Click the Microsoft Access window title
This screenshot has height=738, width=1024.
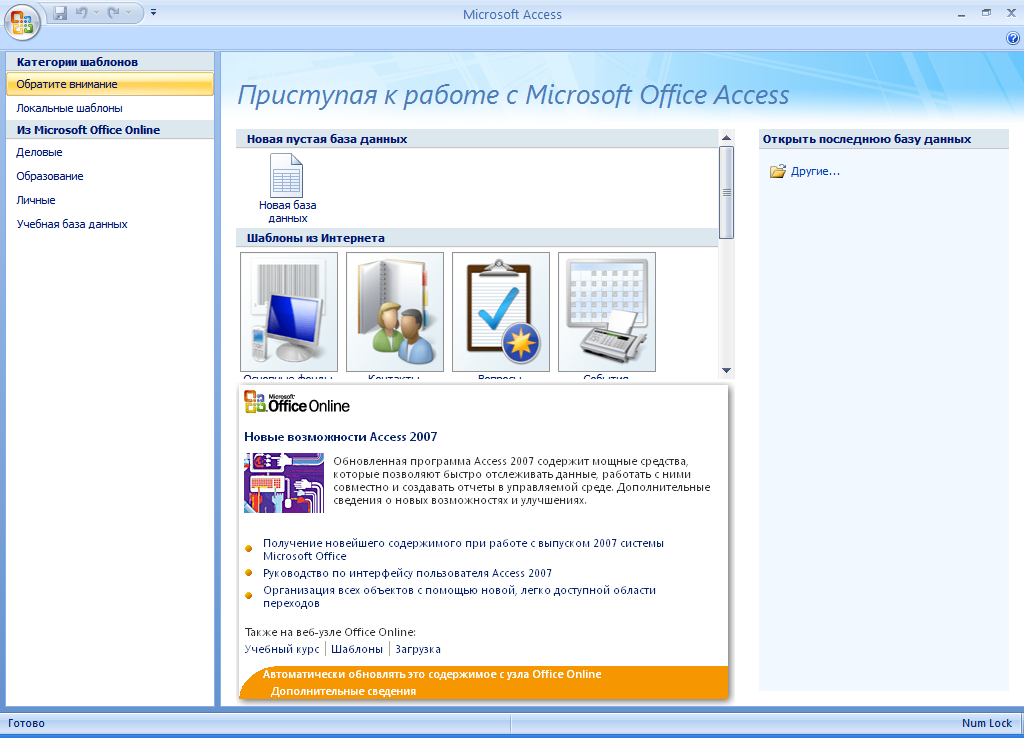click(x=512, y=14)
